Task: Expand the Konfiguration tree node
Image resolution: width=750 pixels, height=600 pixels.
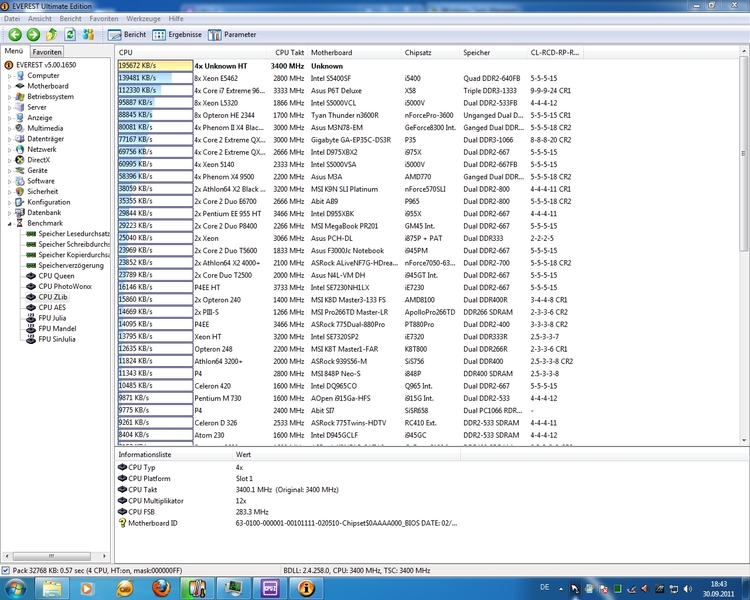Action: tap(9, 202)
